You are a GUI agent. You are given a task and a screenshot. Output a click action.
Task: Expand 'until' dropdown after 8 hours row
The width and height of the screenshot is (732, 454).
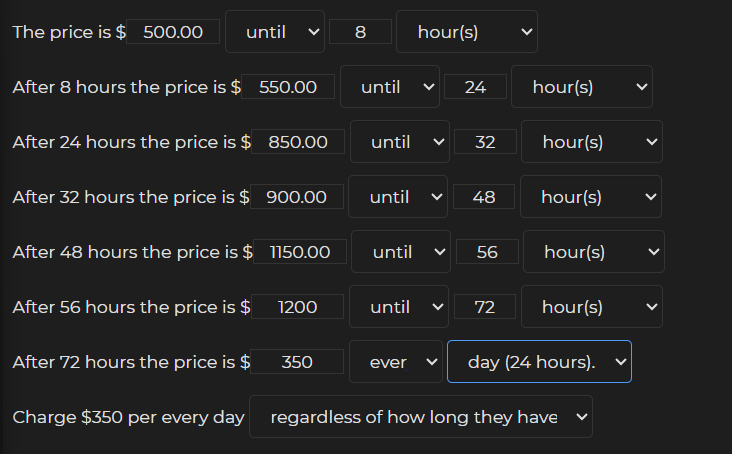(x=389, y=87)
